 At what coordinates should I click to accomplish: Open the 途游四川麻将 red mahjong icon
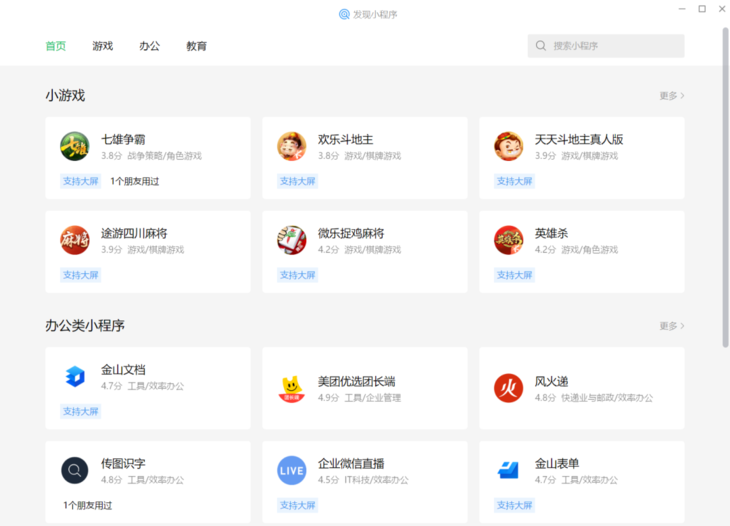click(74, 240)
